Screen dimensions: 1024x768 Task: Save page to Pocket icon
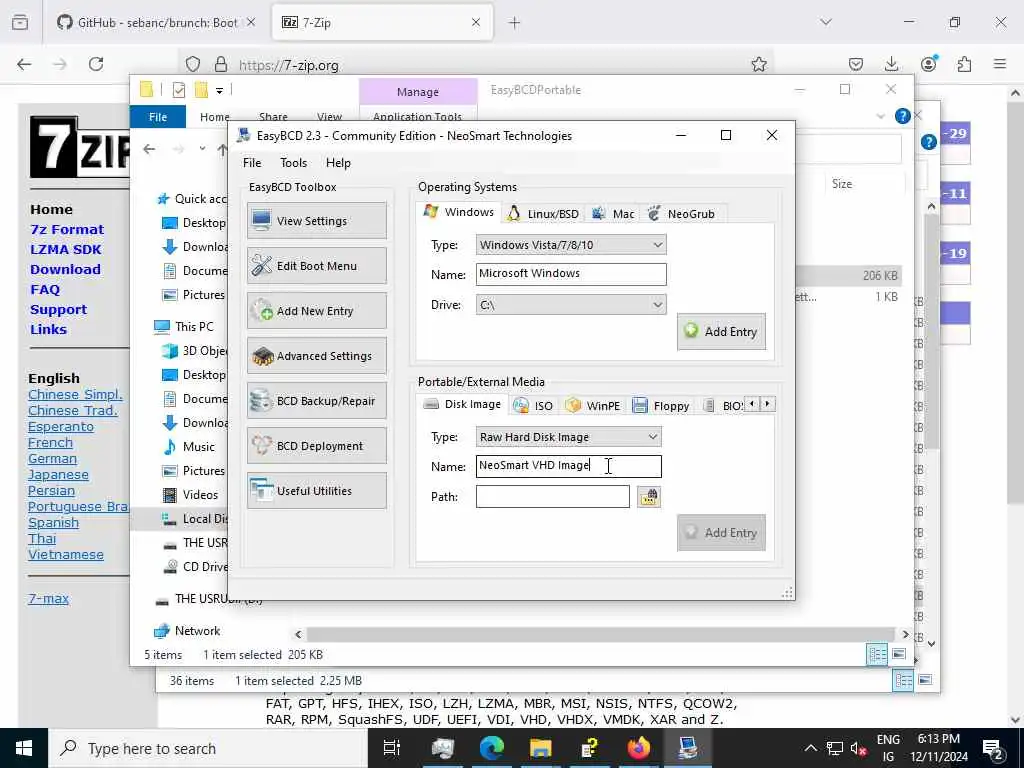click(856, 64)
